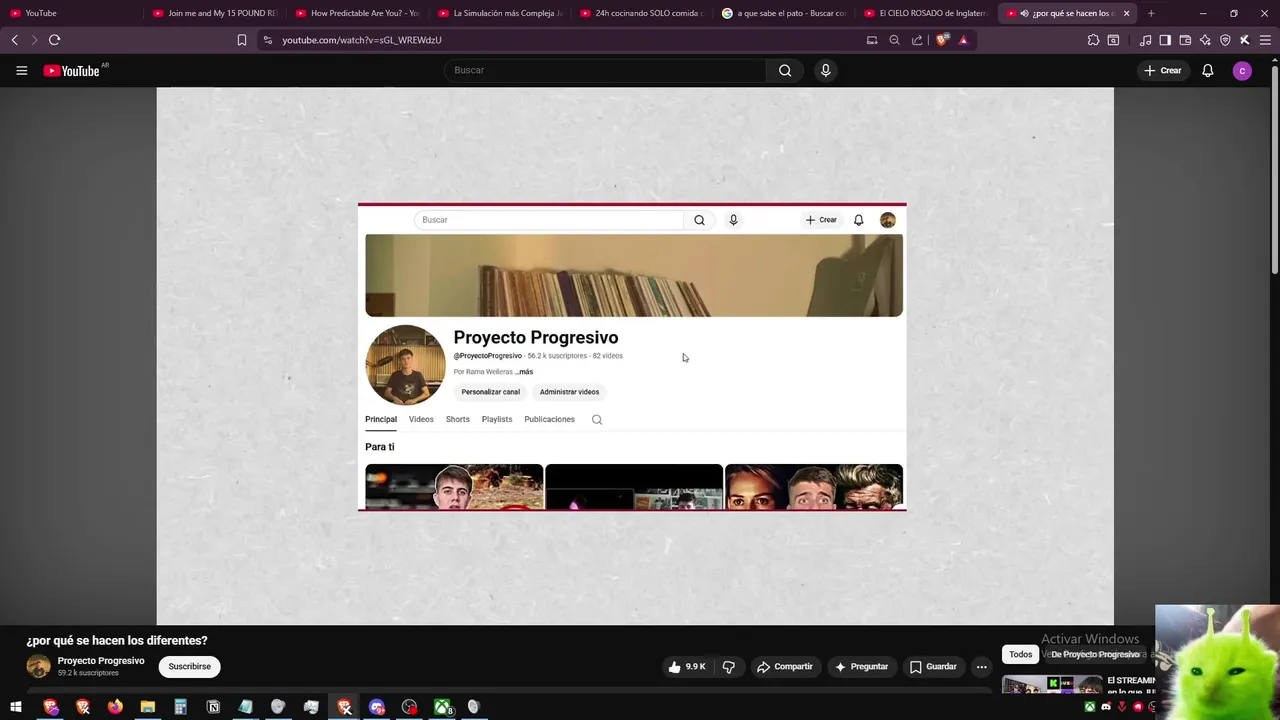The height and width of the screenshot is (720, 1280).
Task: Like the video with thumbs up
Action: pyautogui.click(x=688, y=667)
